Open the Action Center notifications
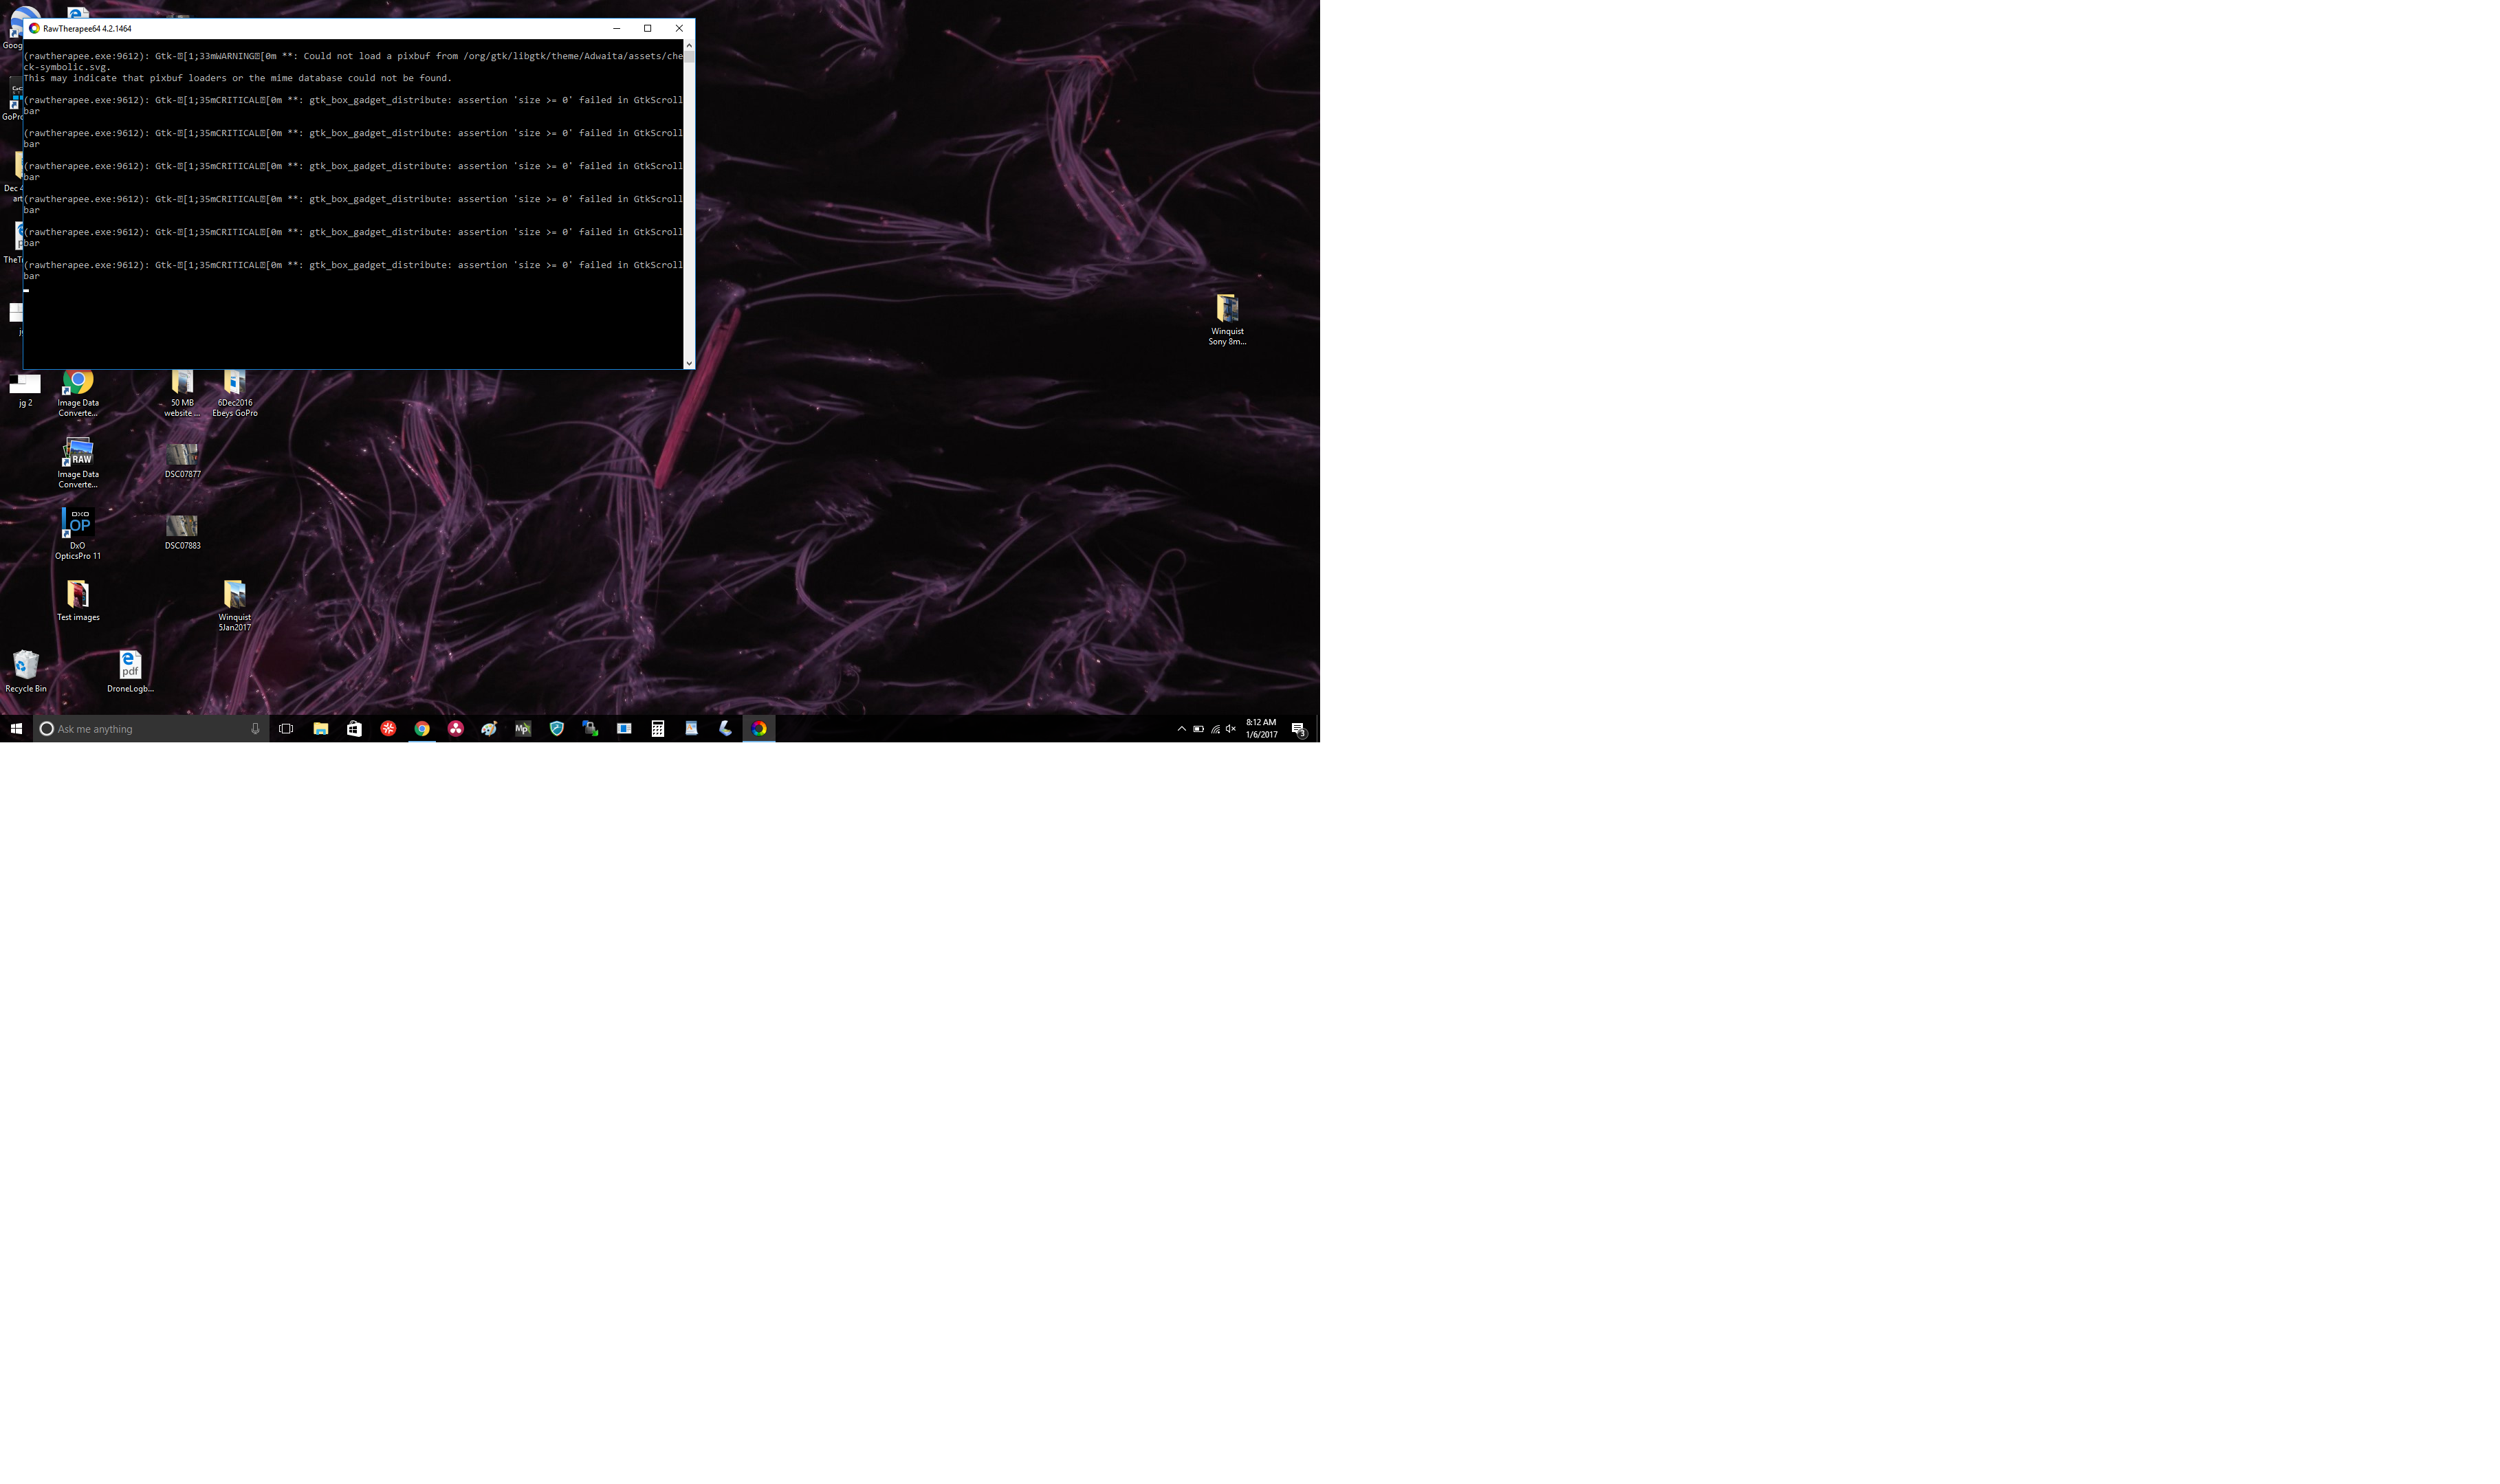 pos(1298,729)
